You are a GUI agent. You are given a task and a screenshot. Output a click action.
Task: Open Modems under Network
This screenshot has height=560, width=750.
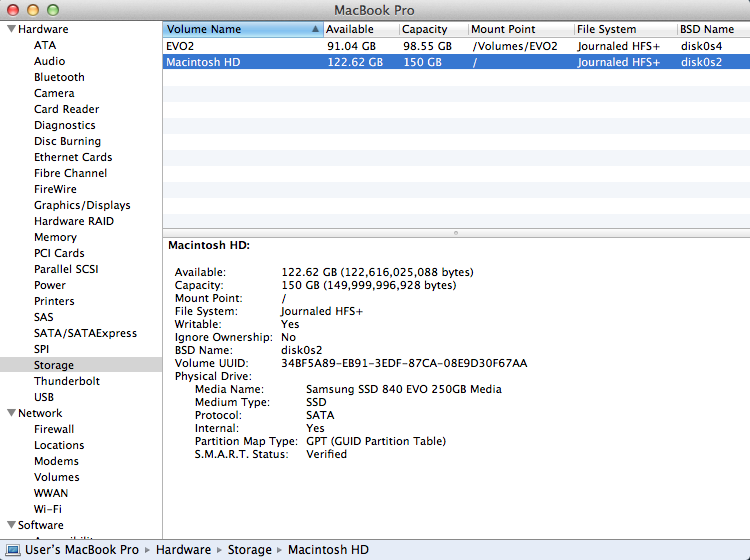pyautogui.click(x=56, y=461)
